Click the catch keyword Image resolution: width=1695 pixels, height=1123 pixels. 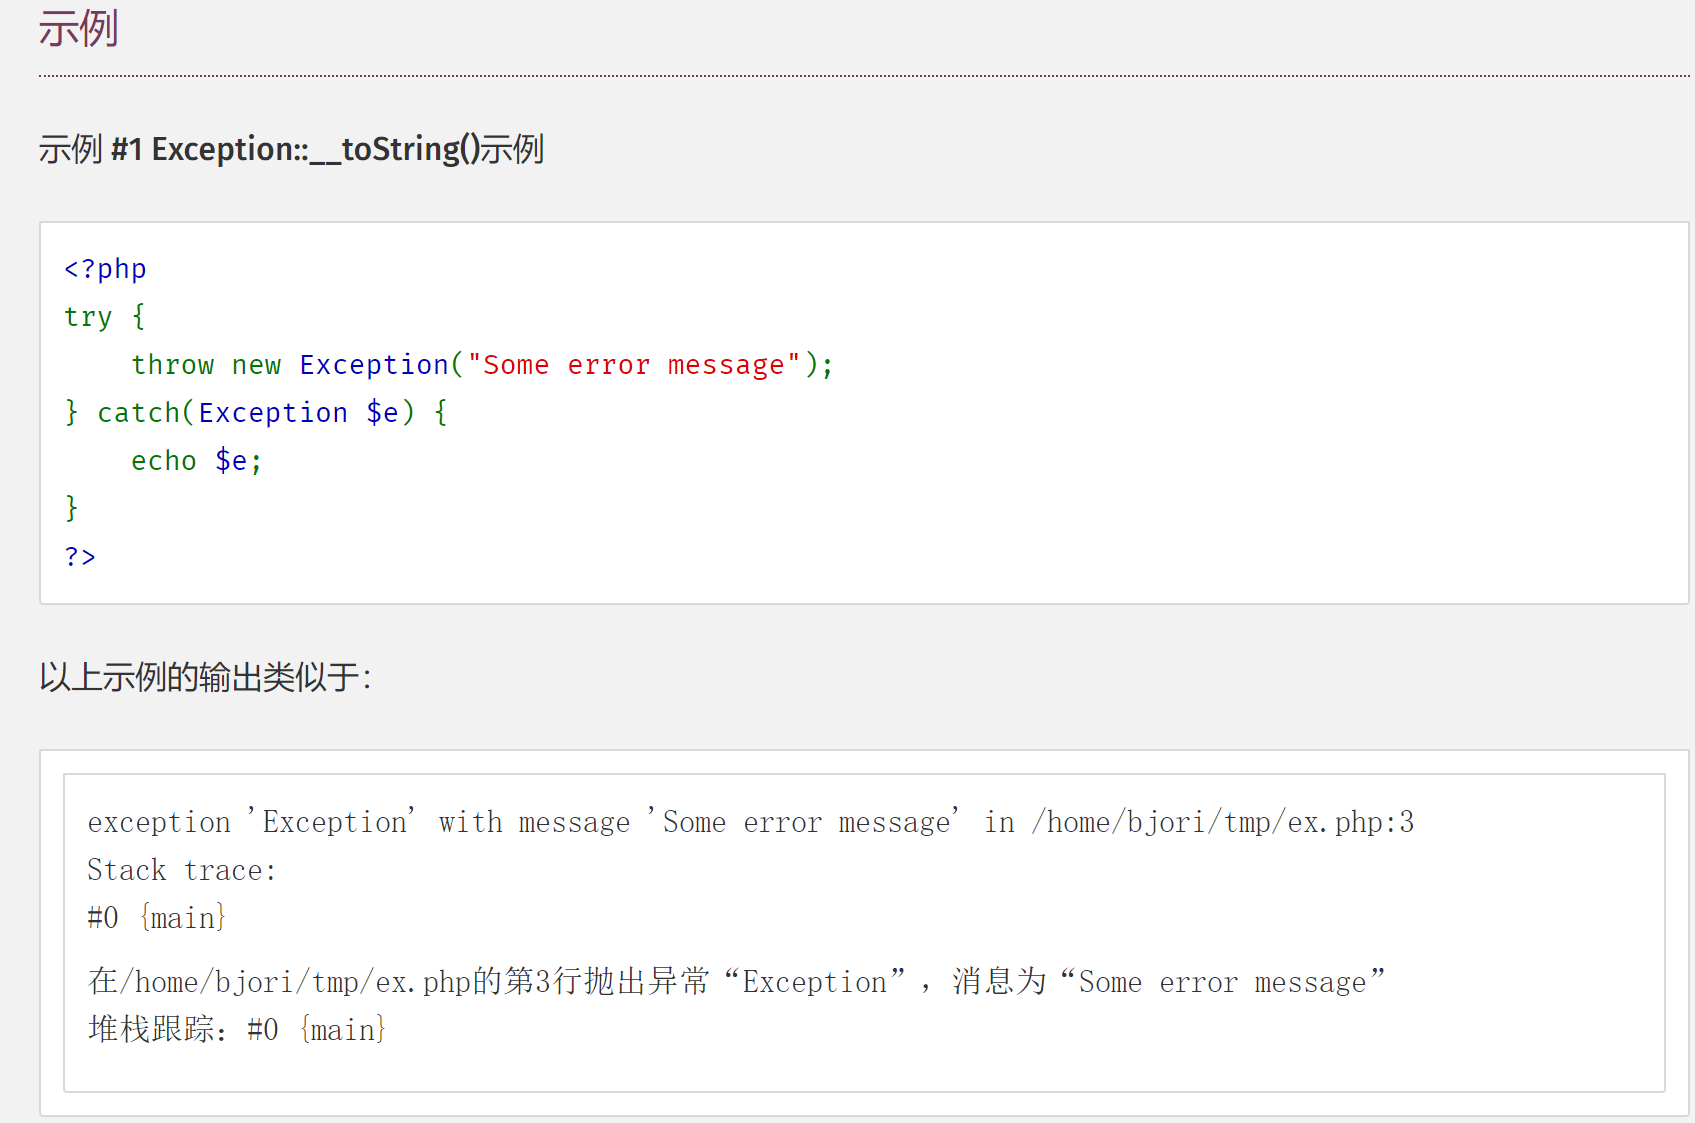coord(138,413)
